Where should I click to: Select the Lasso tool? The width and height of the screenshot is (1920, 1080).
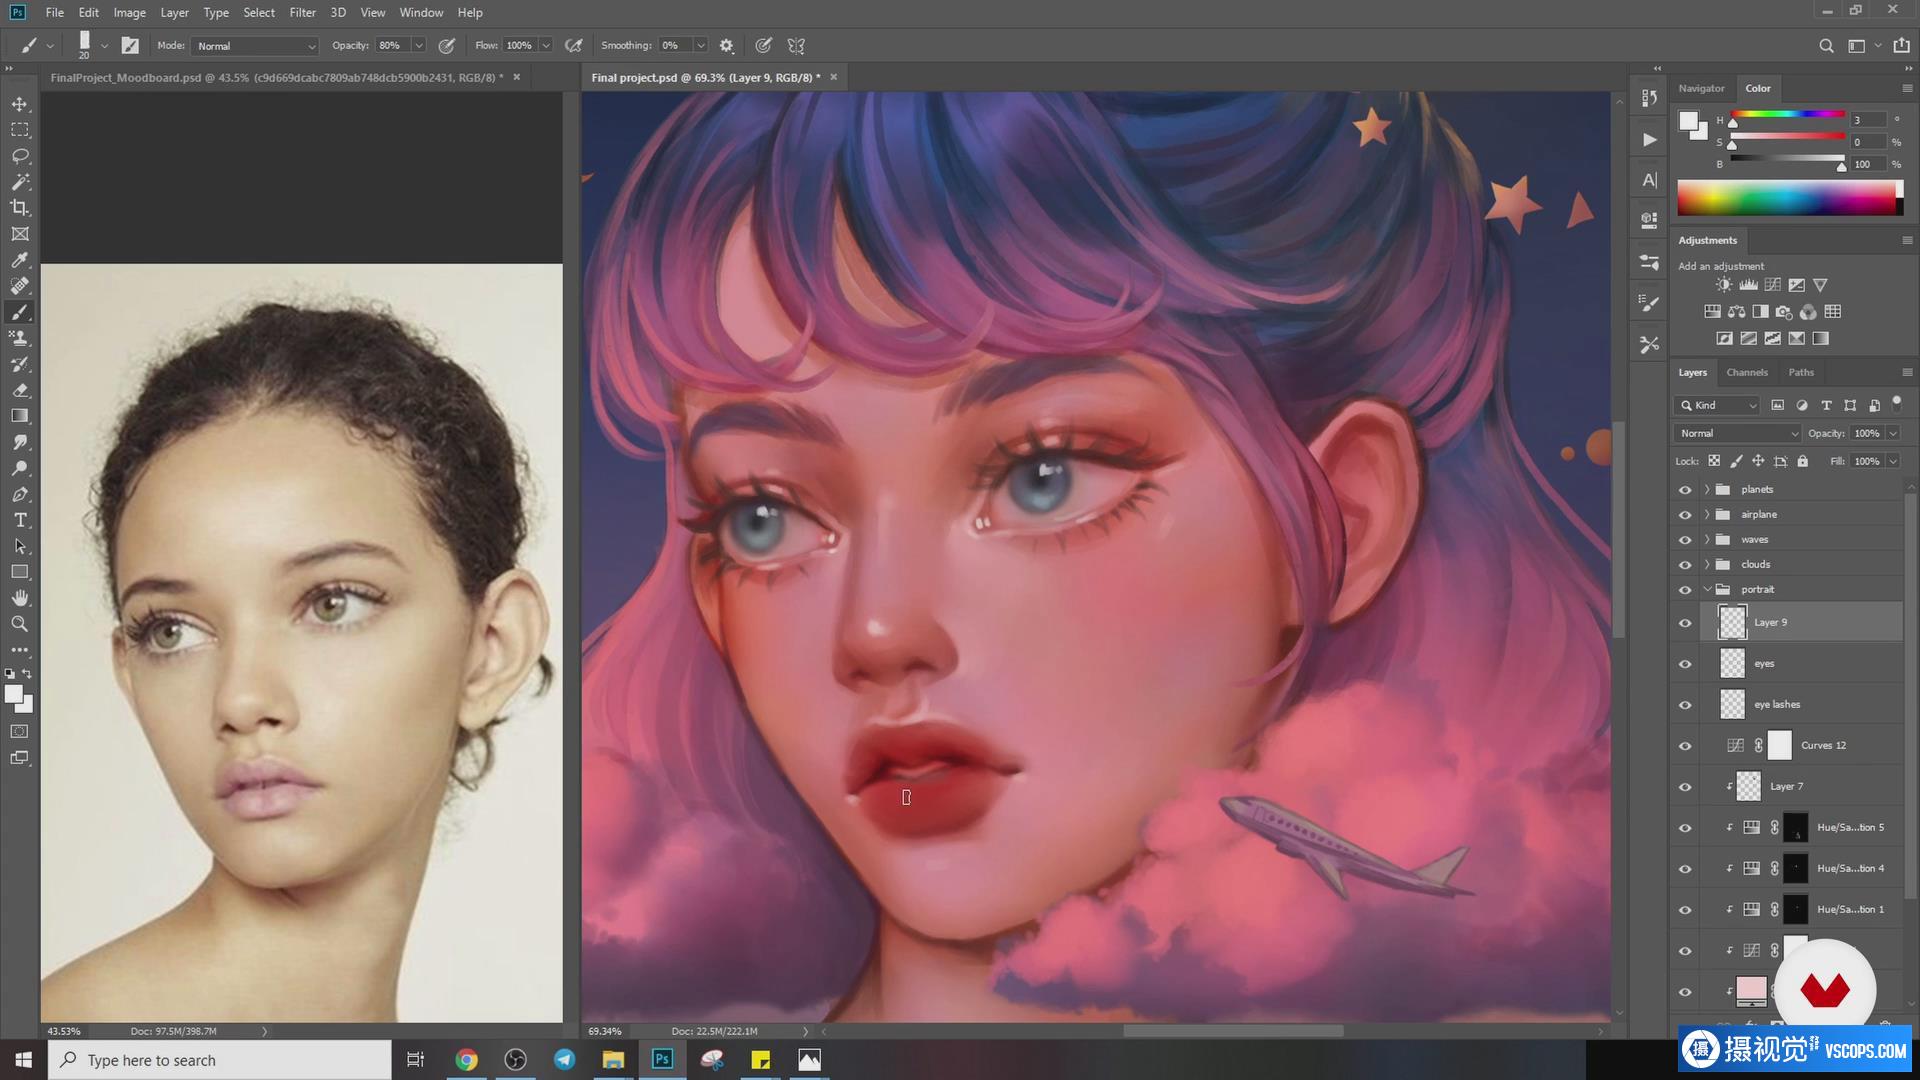point(20,156)
